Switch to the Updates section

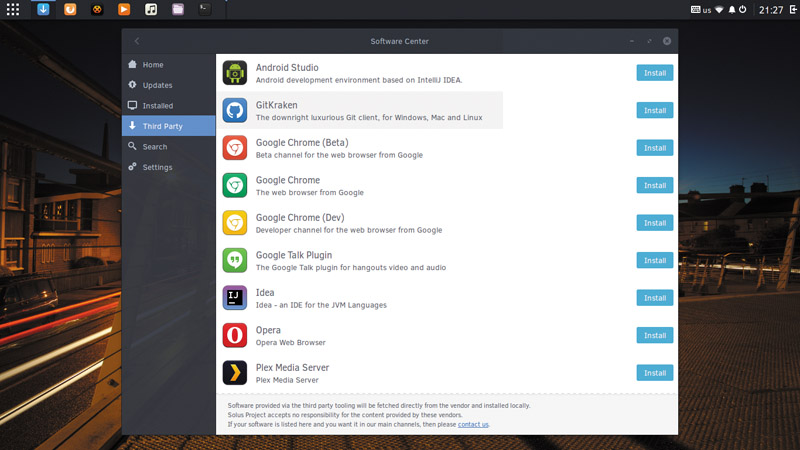(168, 85)
